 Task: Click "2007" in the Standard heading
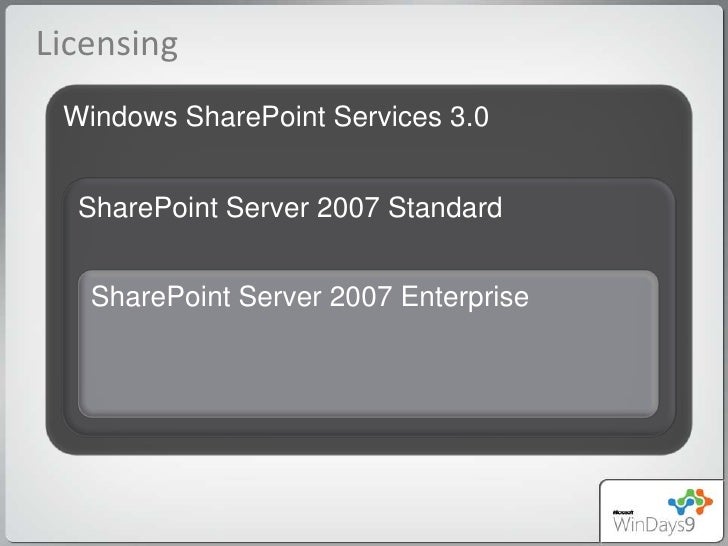coord(347,207)
